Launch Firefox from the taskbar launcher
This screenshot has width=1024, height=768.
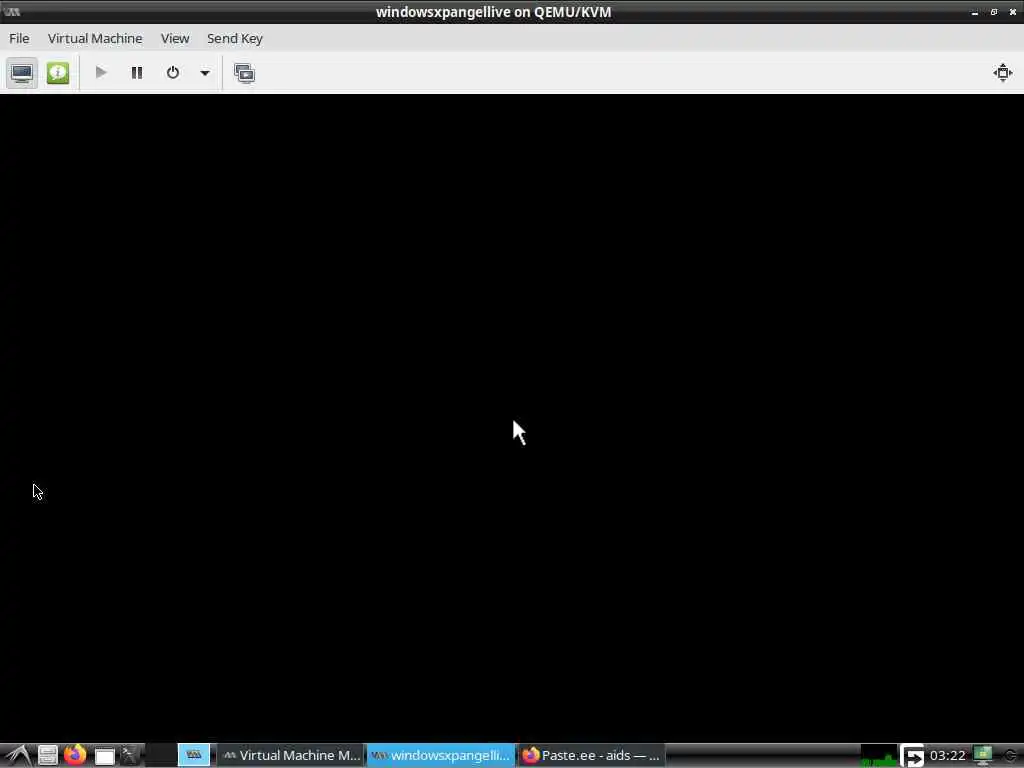pos(75,756)
